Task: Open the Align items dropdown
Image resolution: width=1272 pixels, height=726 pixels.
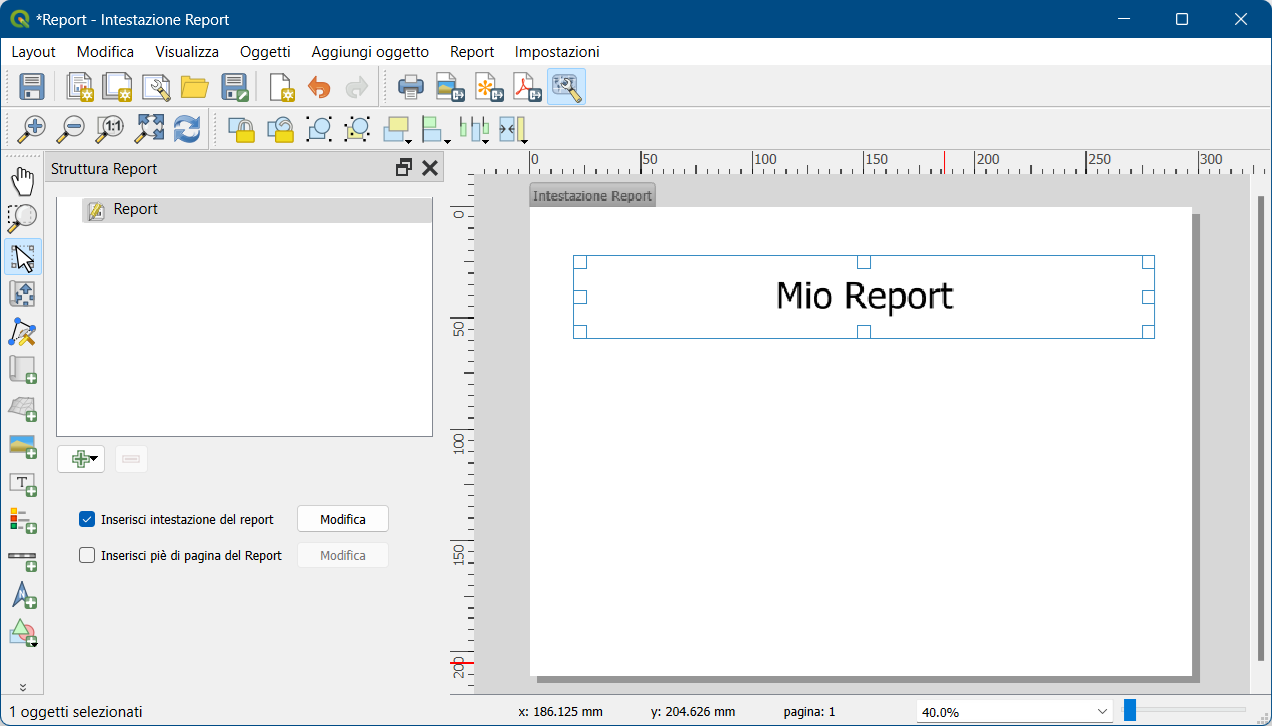Action: 435,128
